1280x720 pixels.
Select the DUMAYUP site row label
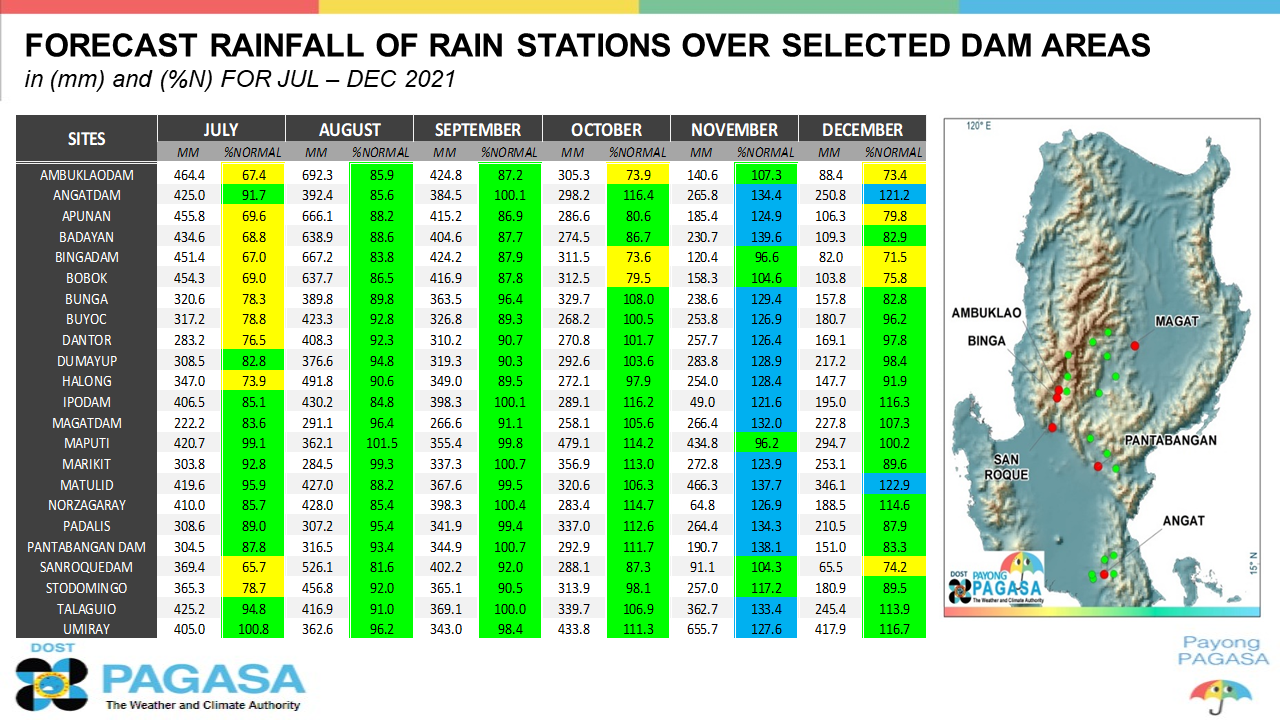point(87,361)
